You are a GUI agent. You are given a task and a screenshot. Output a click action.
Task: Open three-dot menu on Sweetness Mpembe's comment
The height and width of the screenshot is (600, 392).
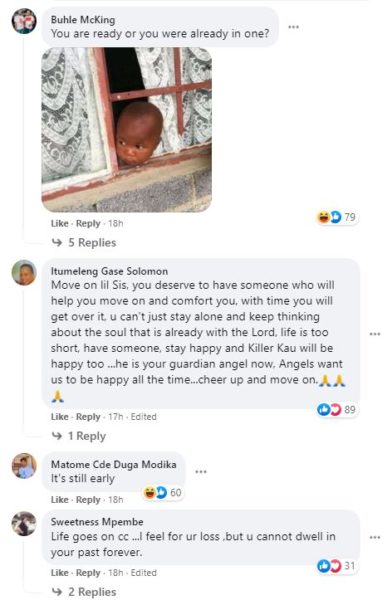click(375, 537)
